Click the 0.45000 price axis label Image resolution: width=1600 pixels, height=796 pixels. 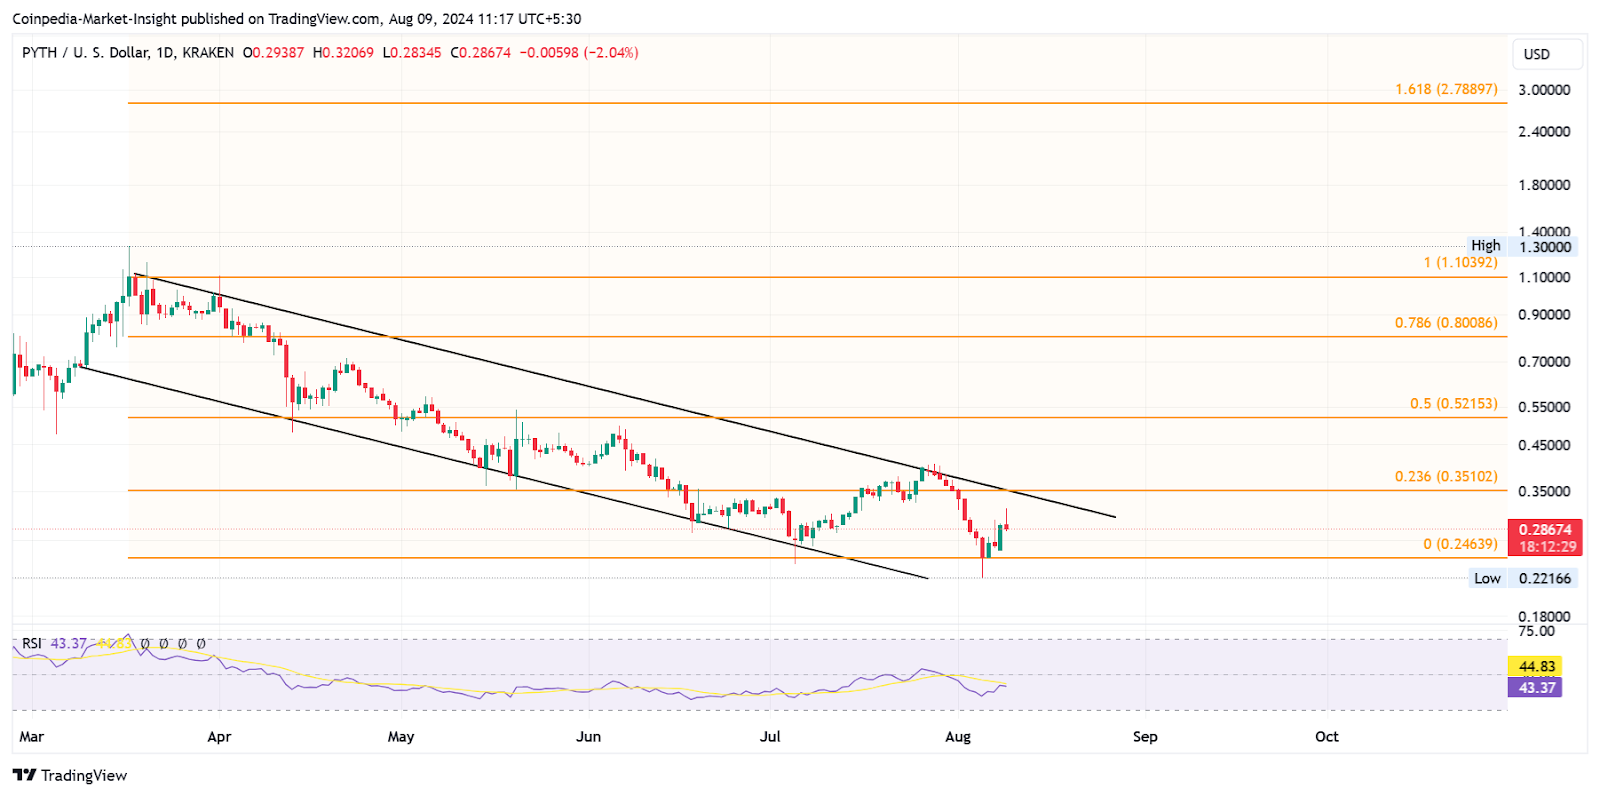(1544, 446)
